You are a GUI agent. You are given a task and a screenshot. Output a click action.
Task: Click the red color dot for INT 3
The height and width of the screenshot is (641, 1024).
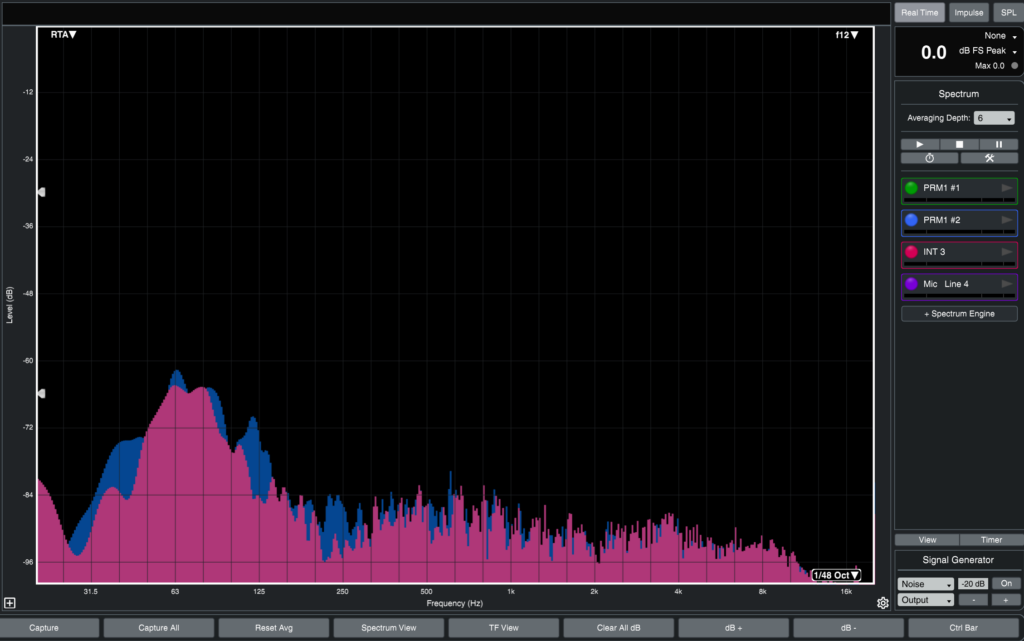click(911, 252)
